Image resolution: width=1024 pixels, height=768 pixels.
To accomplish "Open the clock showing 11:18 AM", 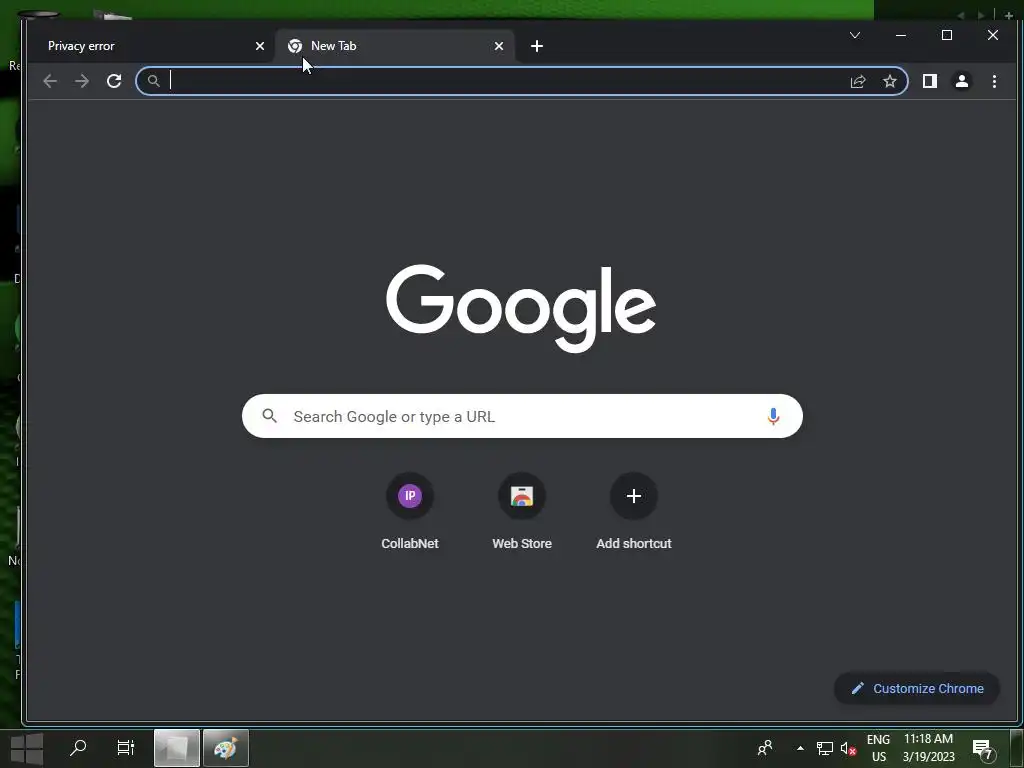I will pyautogui.click(x=929, y=748).
